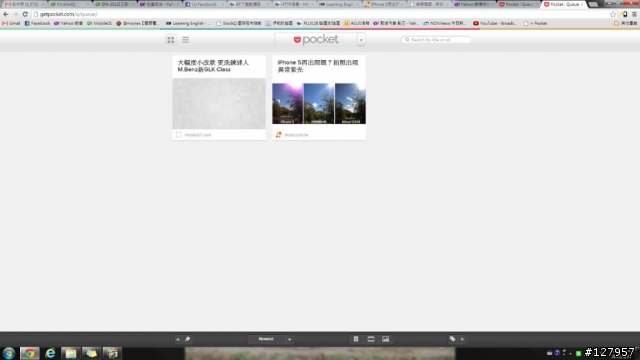Viewport: 640px width, 360px height.
Task: Expand the tag filter dropdown arrow
Action: [x=462, y=339]
